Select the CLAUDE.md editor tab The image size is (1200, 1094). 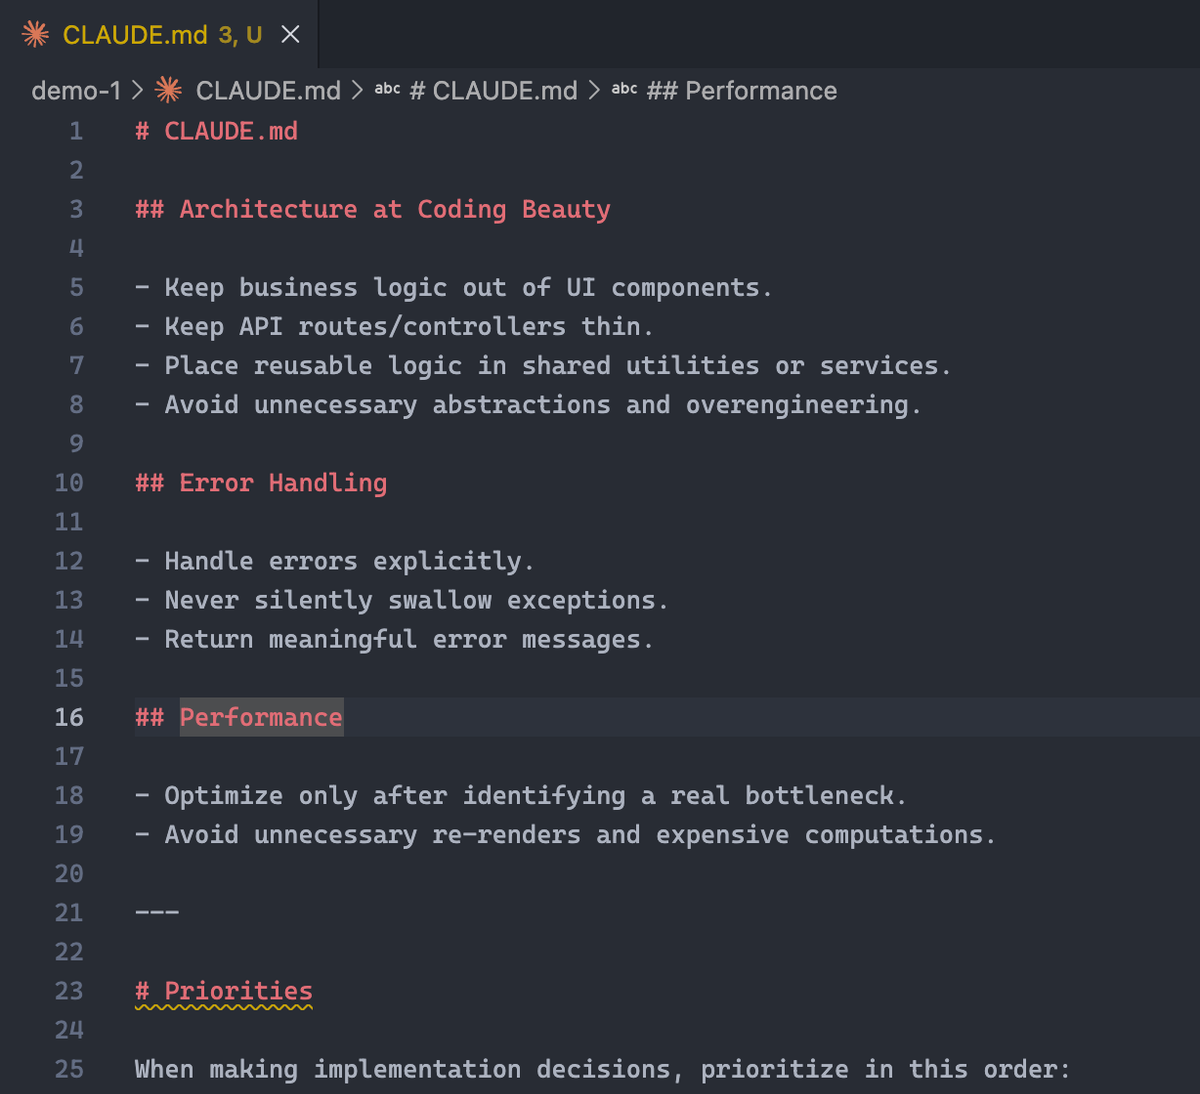(x=160, y=34)
